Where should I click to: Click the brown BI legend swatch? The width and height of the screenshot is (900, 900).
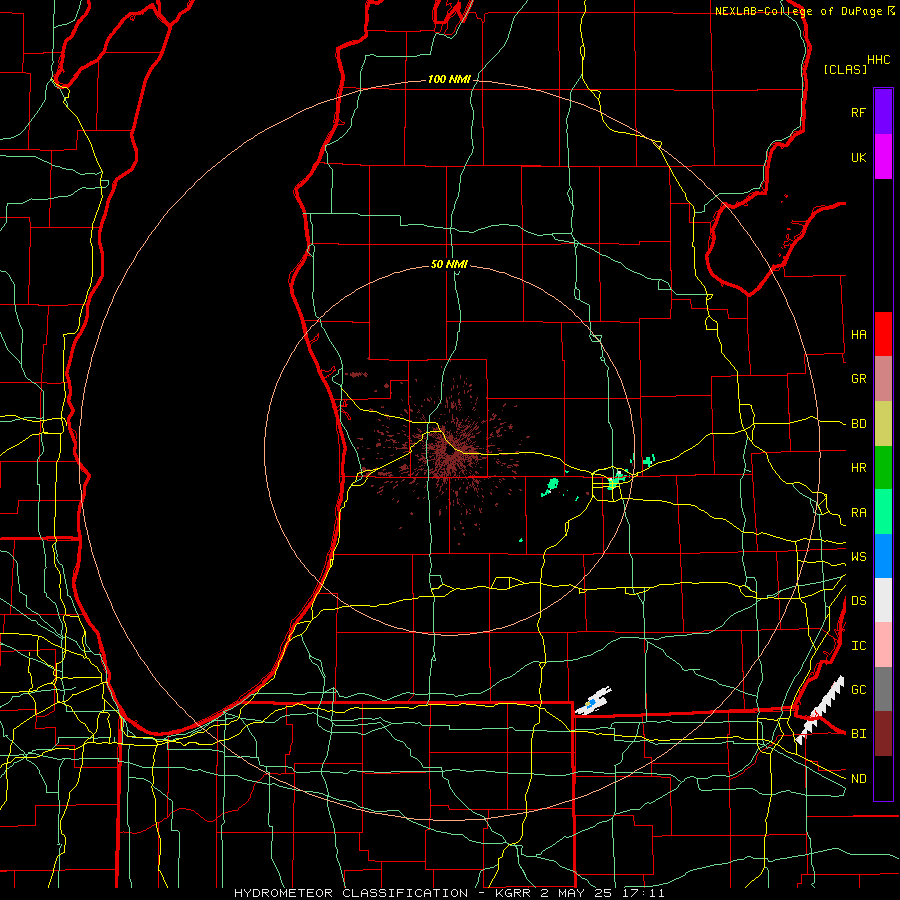click(x=883, y=734)
